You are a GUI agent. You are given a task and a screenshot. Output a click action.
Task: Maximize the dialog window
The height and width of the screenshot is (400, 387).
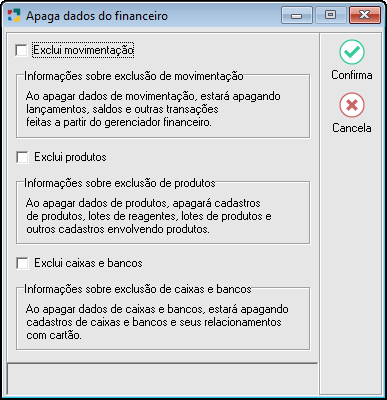tap(330, 15)
